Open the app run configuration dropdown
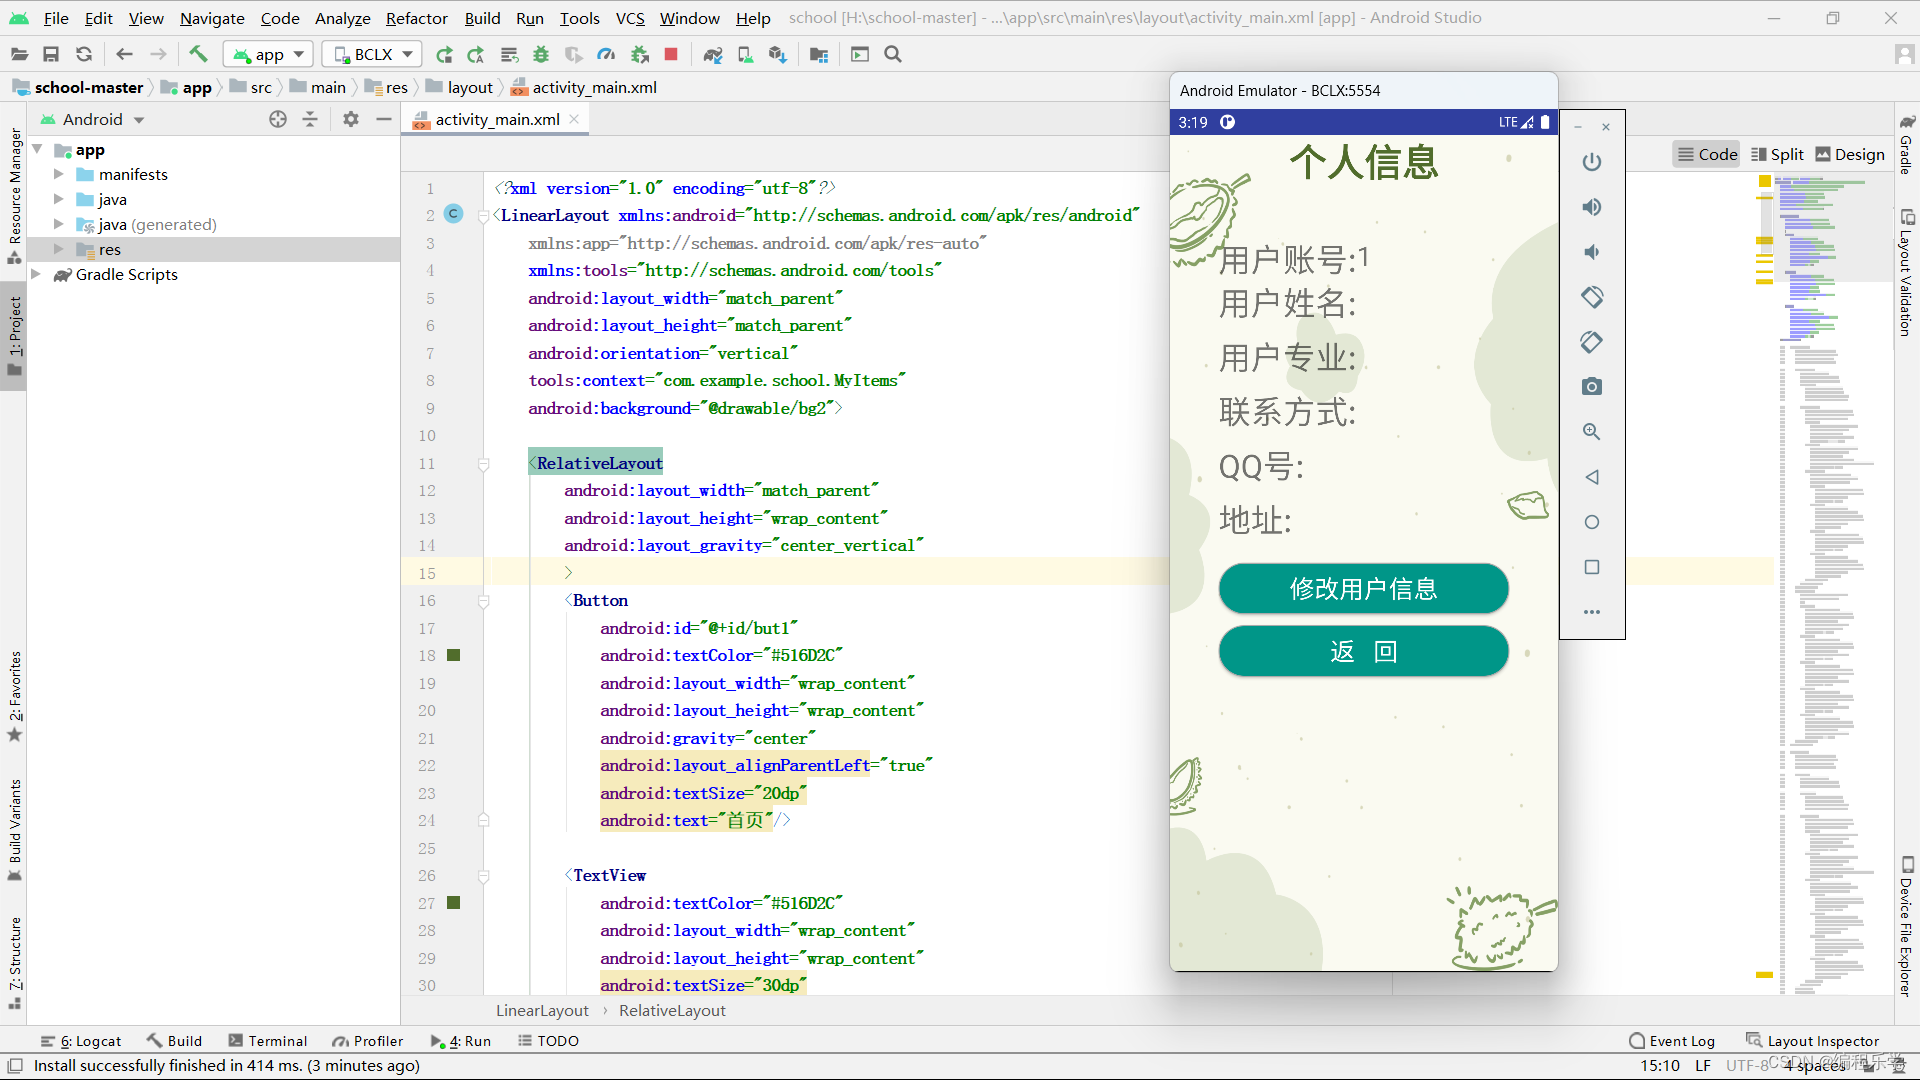This screenshot has width=1920, height=1080. tap(268, 54)
